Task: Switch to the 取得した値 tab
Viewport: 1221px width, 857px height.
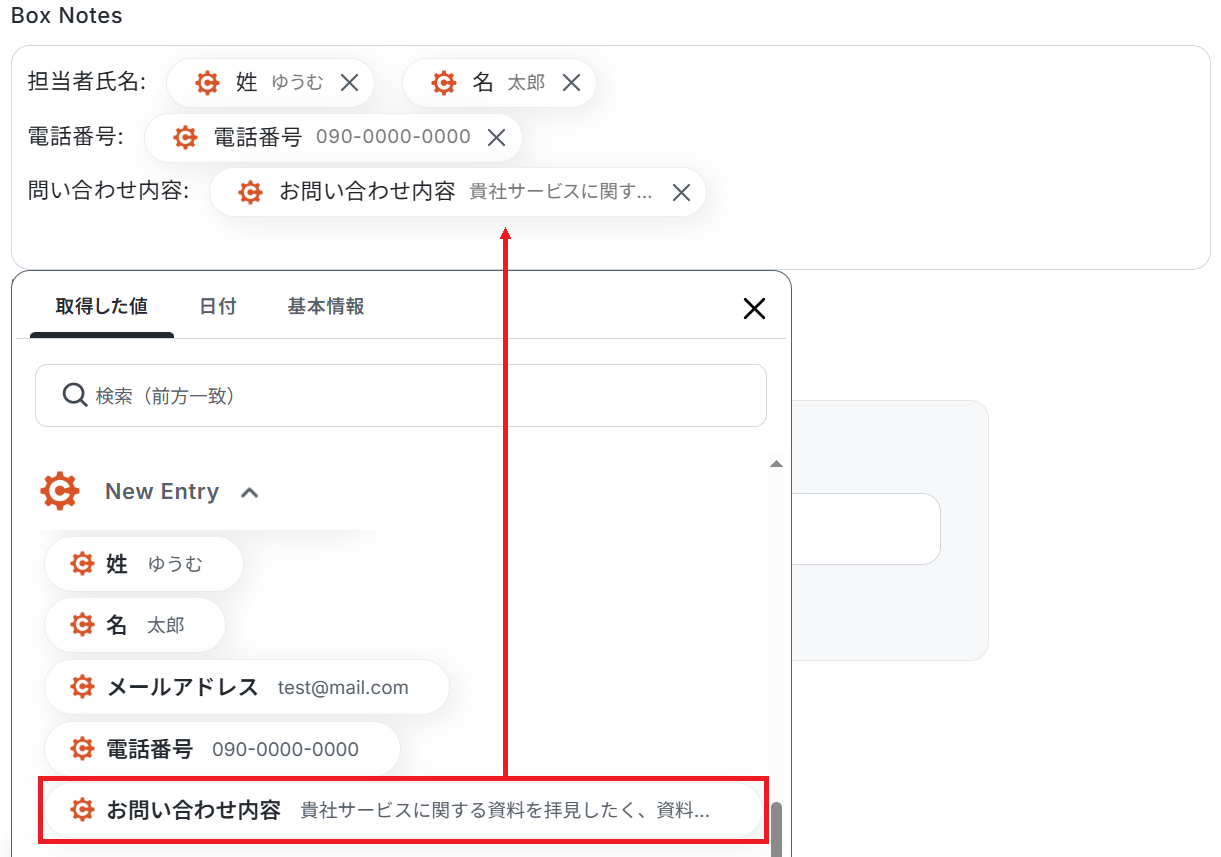Action: click(x=102, y=306)
